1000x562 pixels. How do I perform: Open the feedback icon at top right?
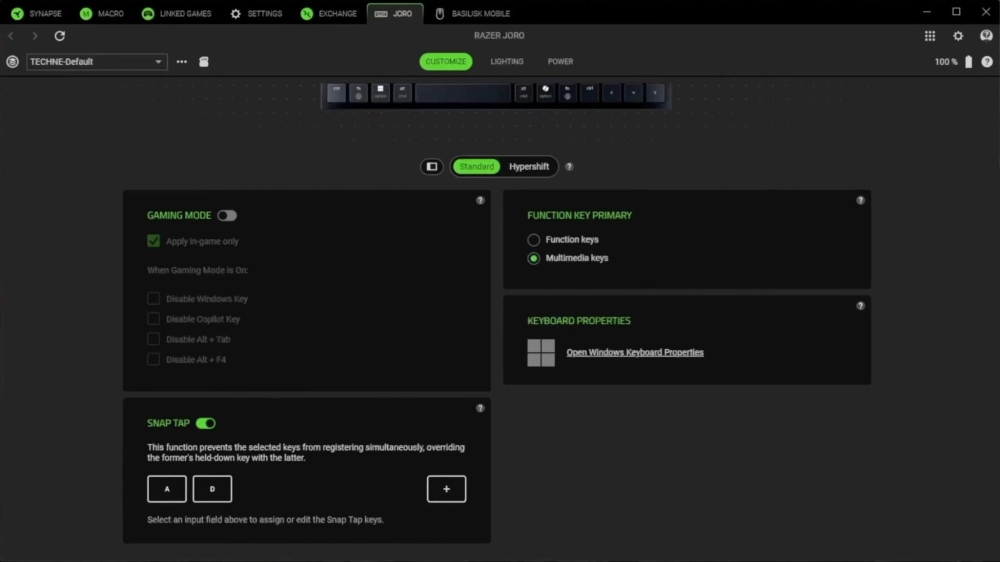986,36
